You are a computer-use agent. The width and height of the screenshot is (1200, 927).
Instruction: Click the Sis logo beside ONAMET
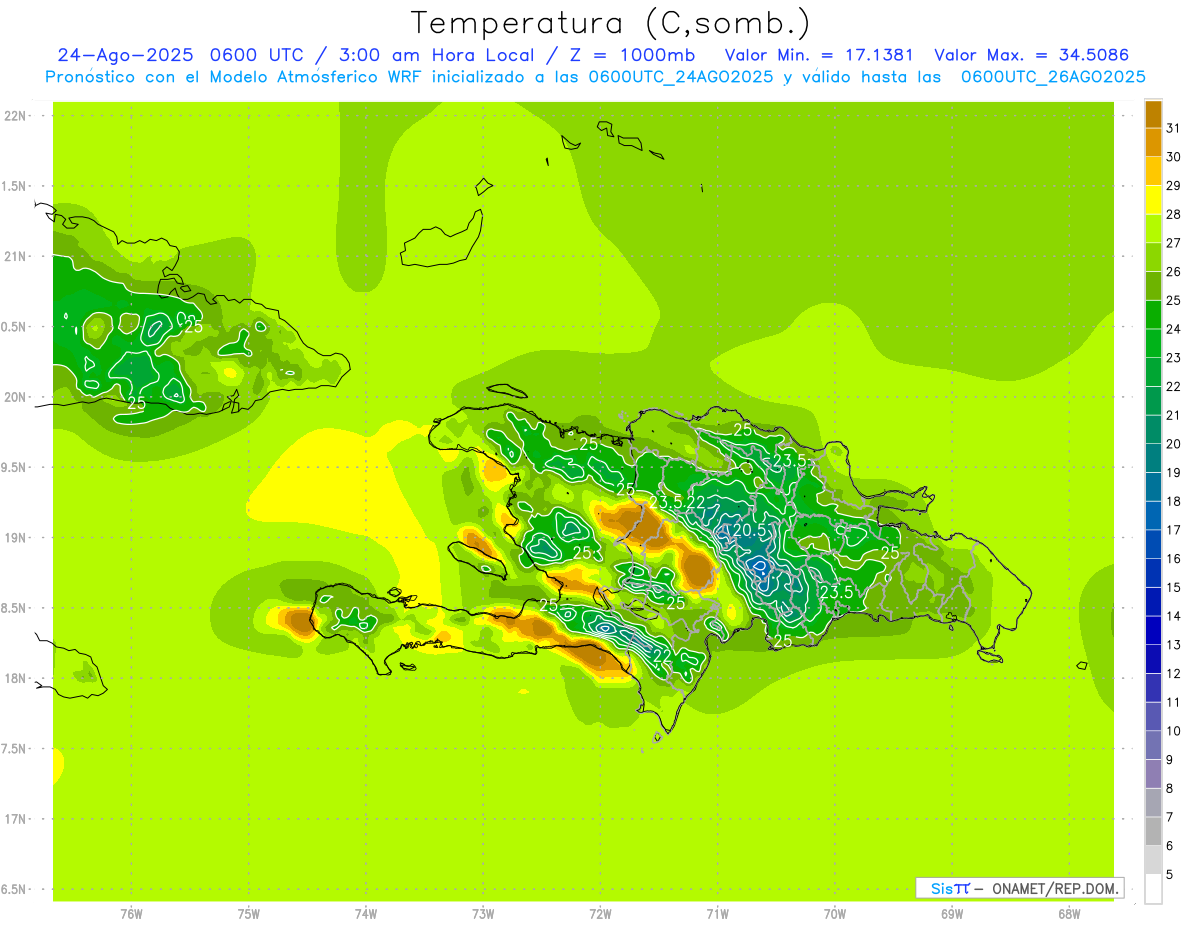pos(949,888)
